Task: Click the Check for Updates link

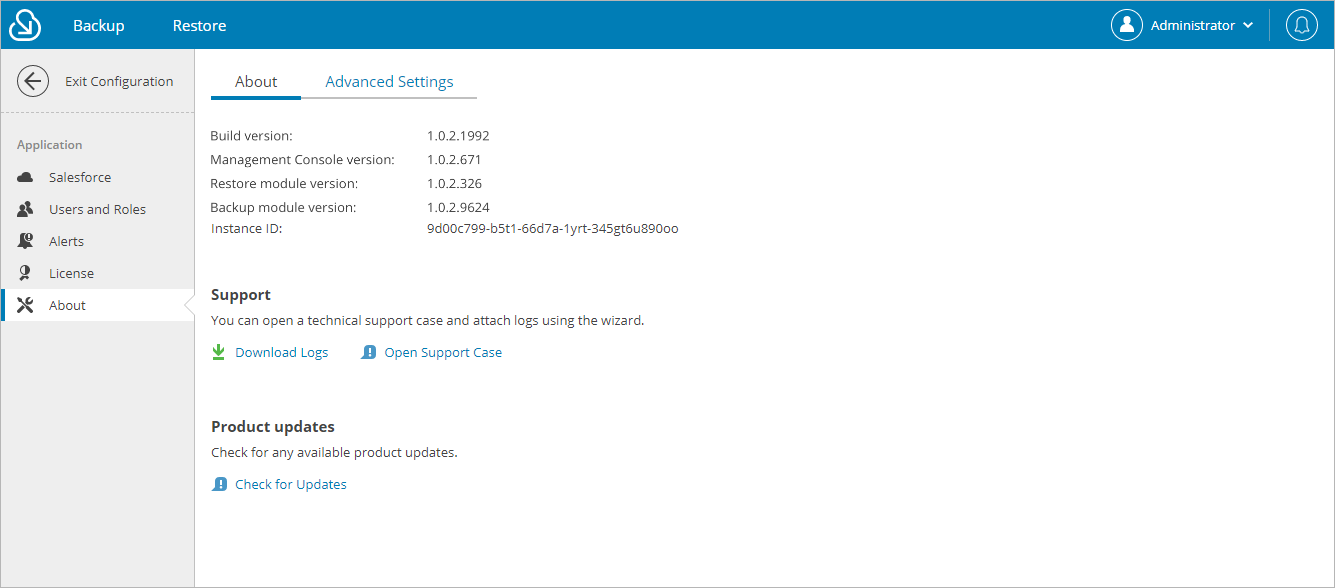Action: tap(291, 484)
